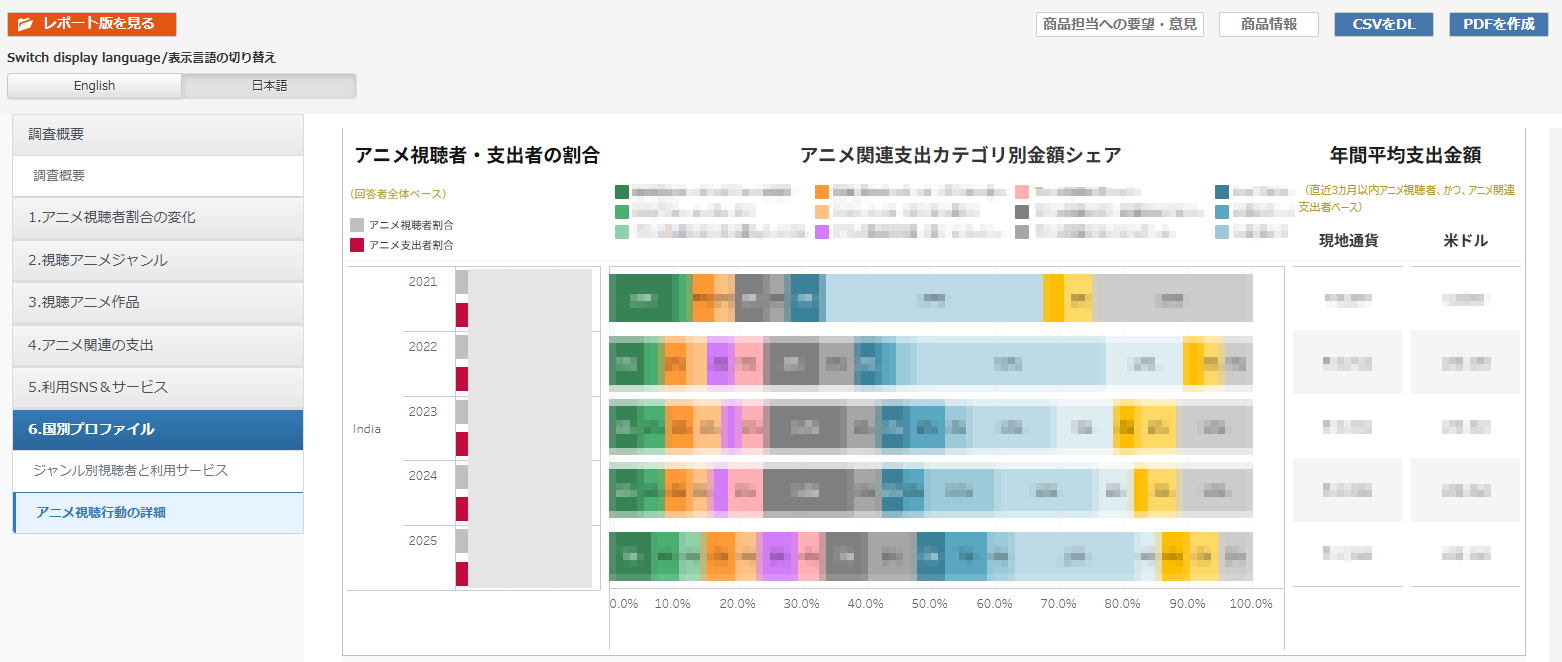Switch display language to English

point(95,86)
